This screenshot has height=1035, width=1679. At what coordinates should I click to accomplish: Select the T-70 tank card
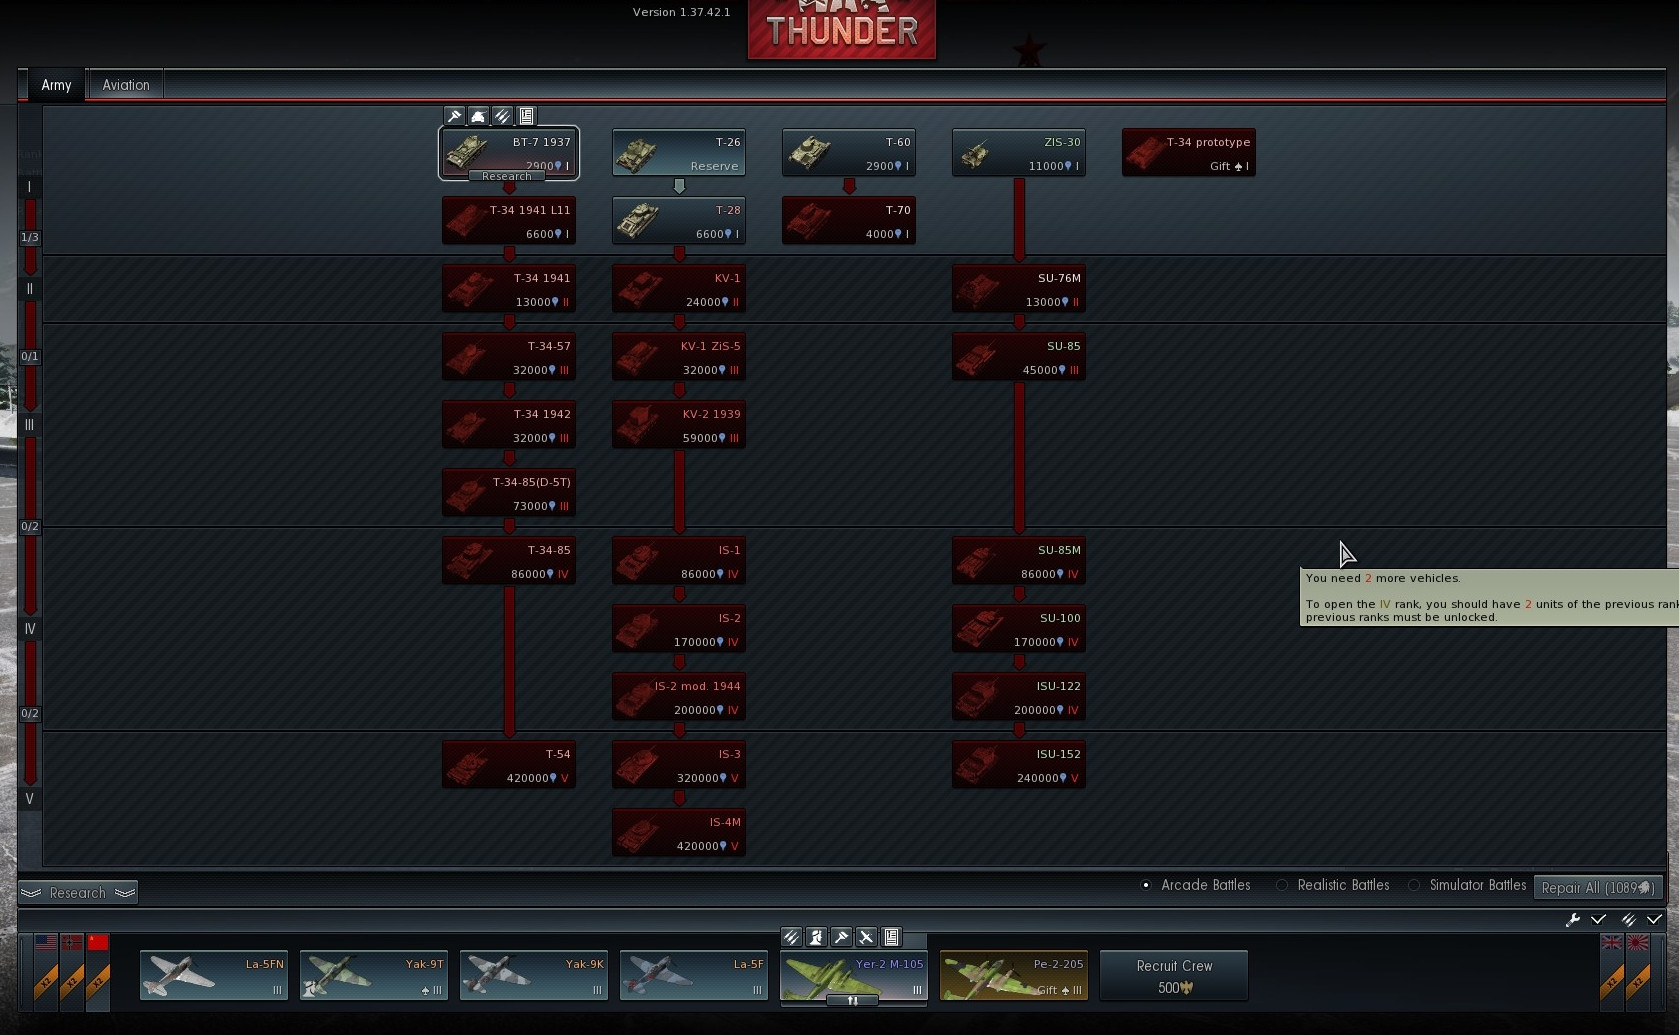click(849, 221)
